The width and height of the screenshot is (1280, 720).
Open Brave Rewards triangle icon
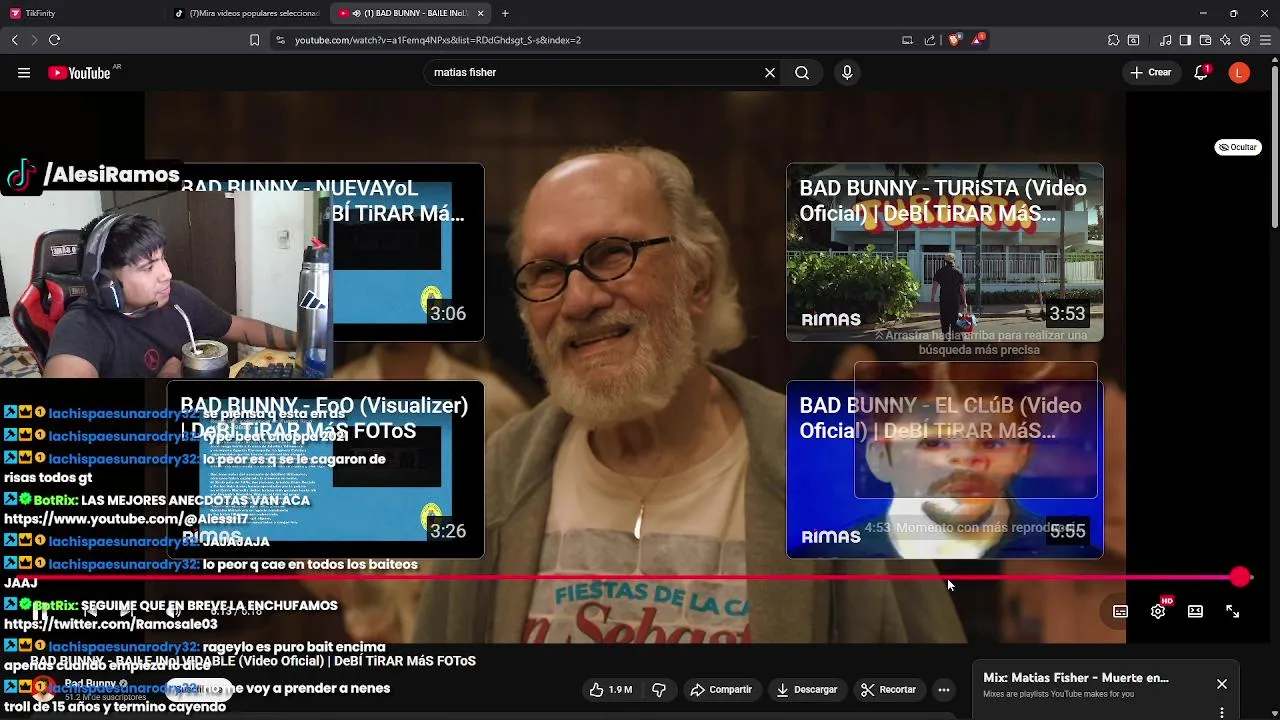[x=978, y=40]
